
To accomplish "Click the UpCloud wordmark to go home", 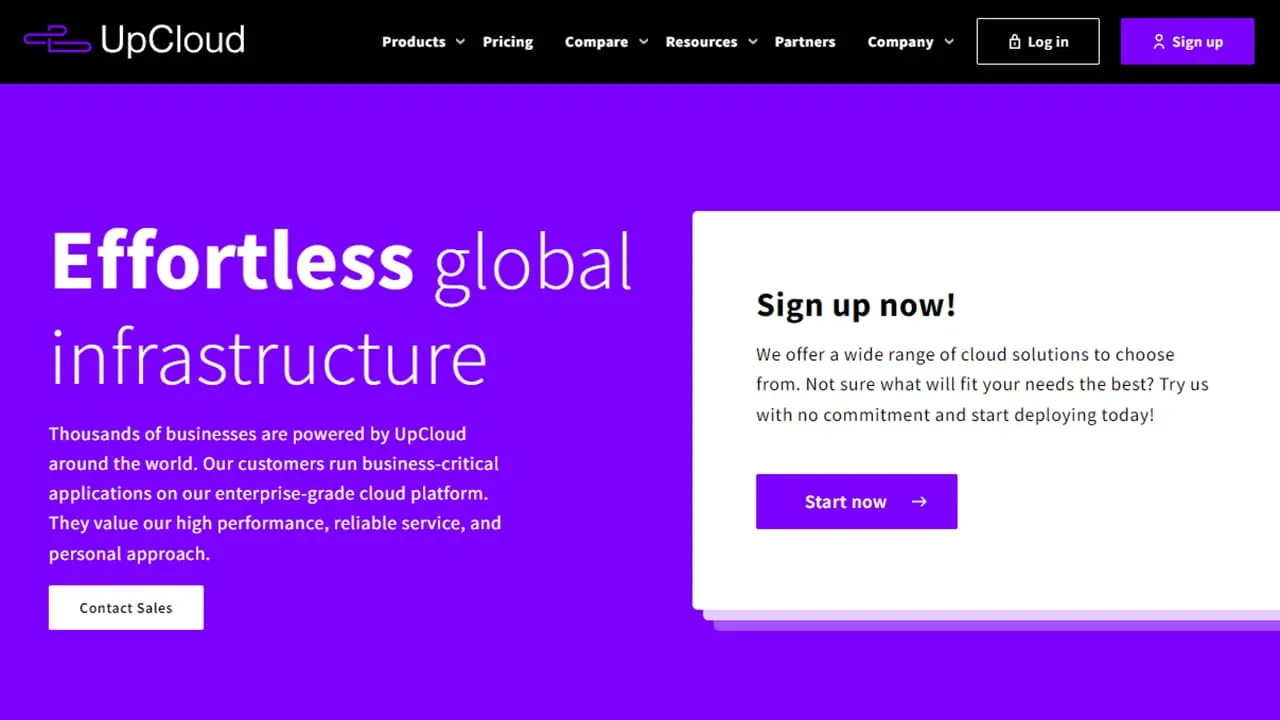I will pyautogui.click(x=172, y=40).
